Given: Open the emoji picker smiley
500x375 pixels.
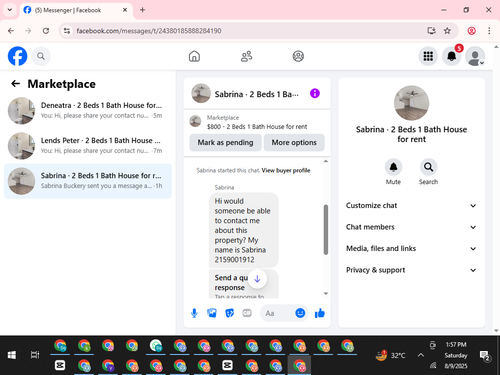Looking at the screenshot, I should pos(300,313).
